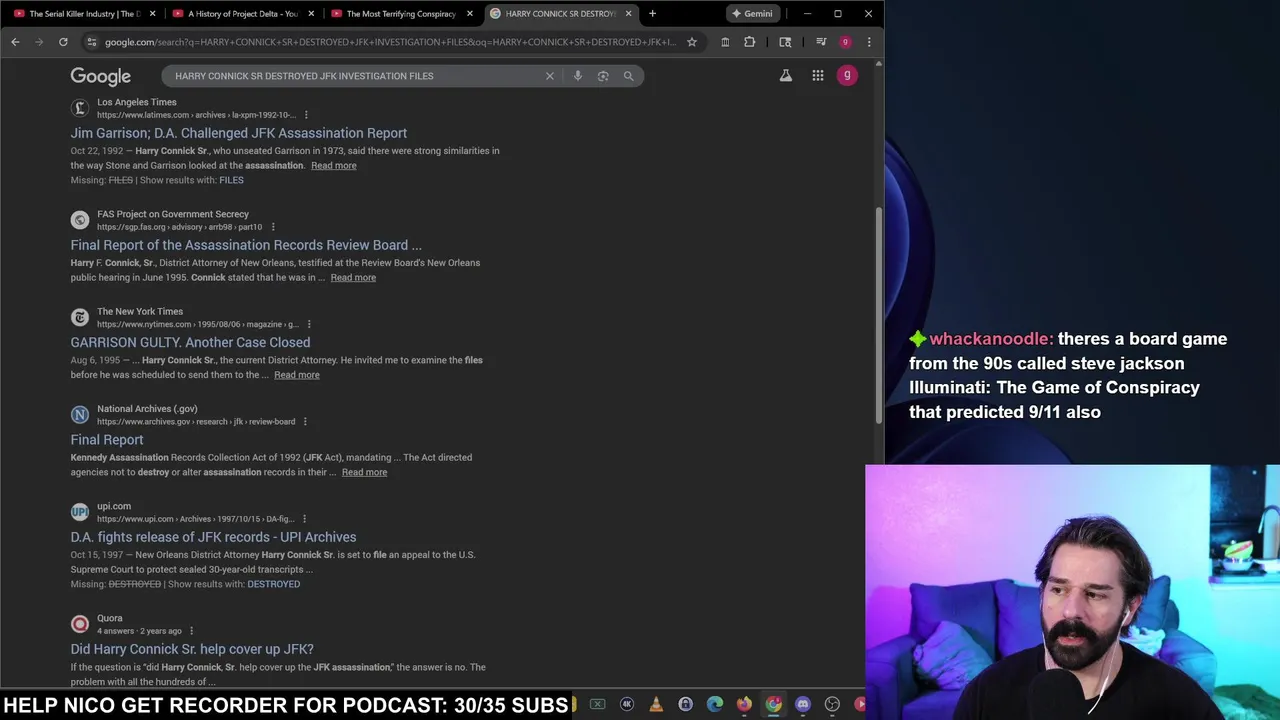Start a voice search with the microphone
The image size is (1280, 720).
[577, 76]
